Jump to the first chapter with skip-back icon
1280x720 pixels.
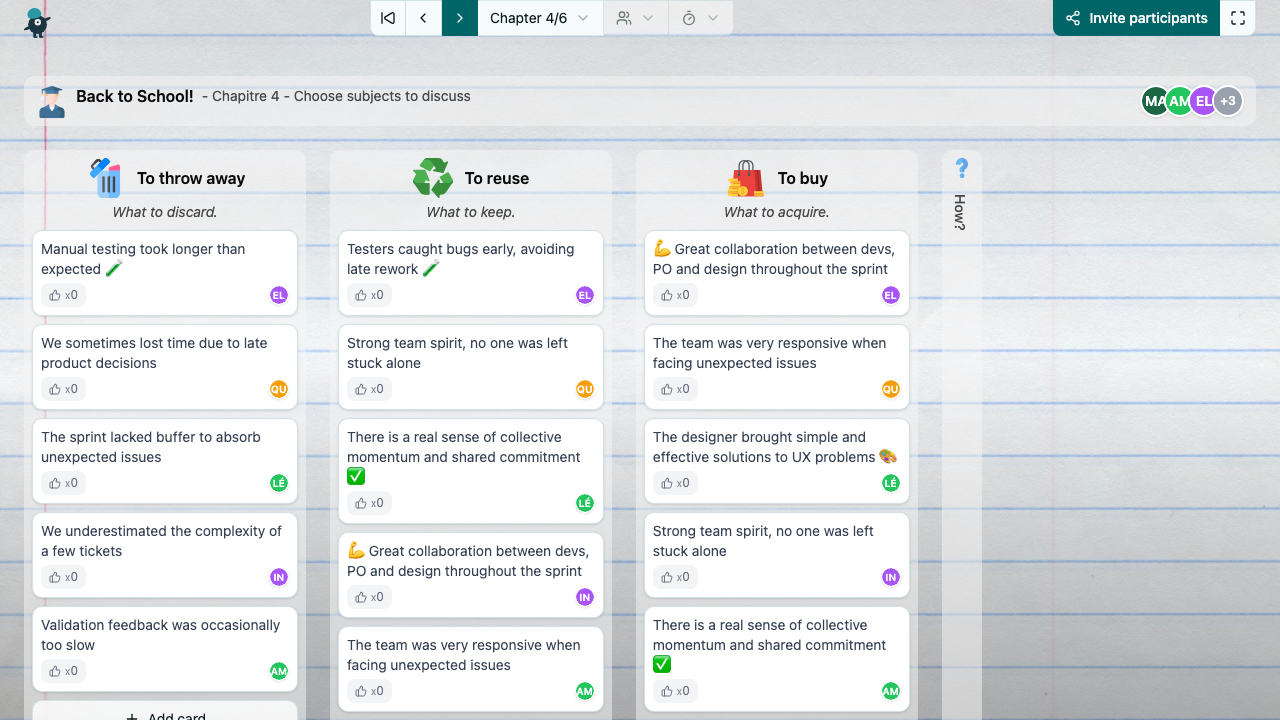pyautogui.click(x=387, y=18)
